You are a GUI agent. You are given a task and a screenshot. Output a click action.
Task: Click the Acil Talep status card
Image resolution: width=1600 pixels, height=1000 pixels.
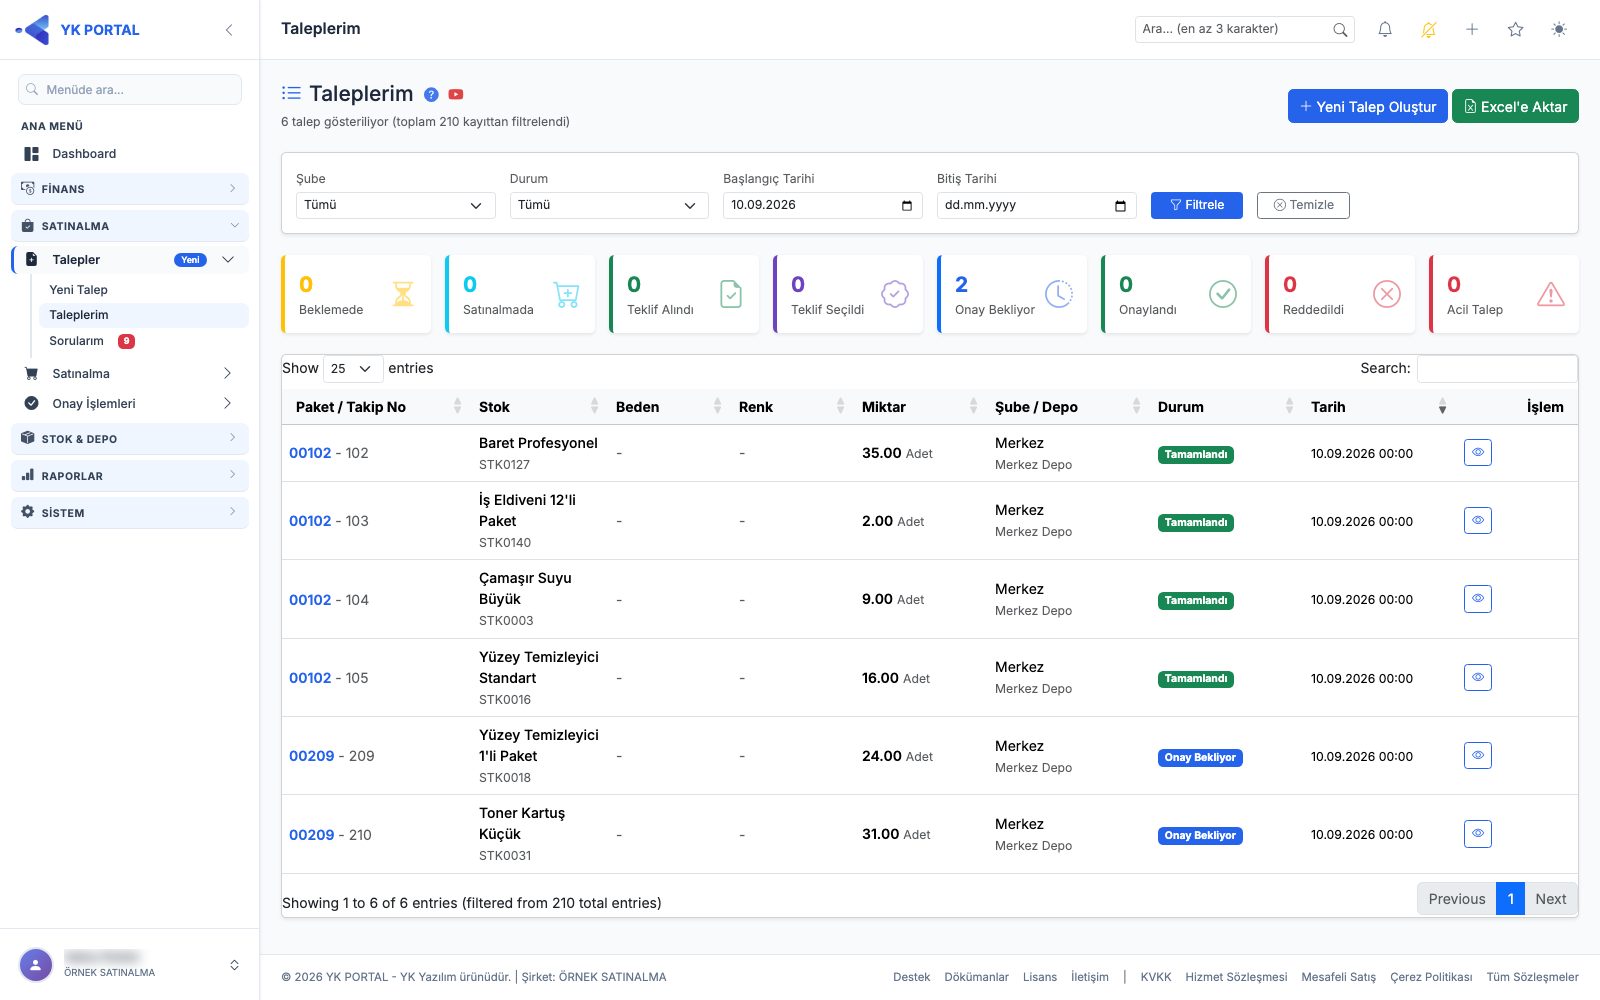click(x=1504, y=294)
